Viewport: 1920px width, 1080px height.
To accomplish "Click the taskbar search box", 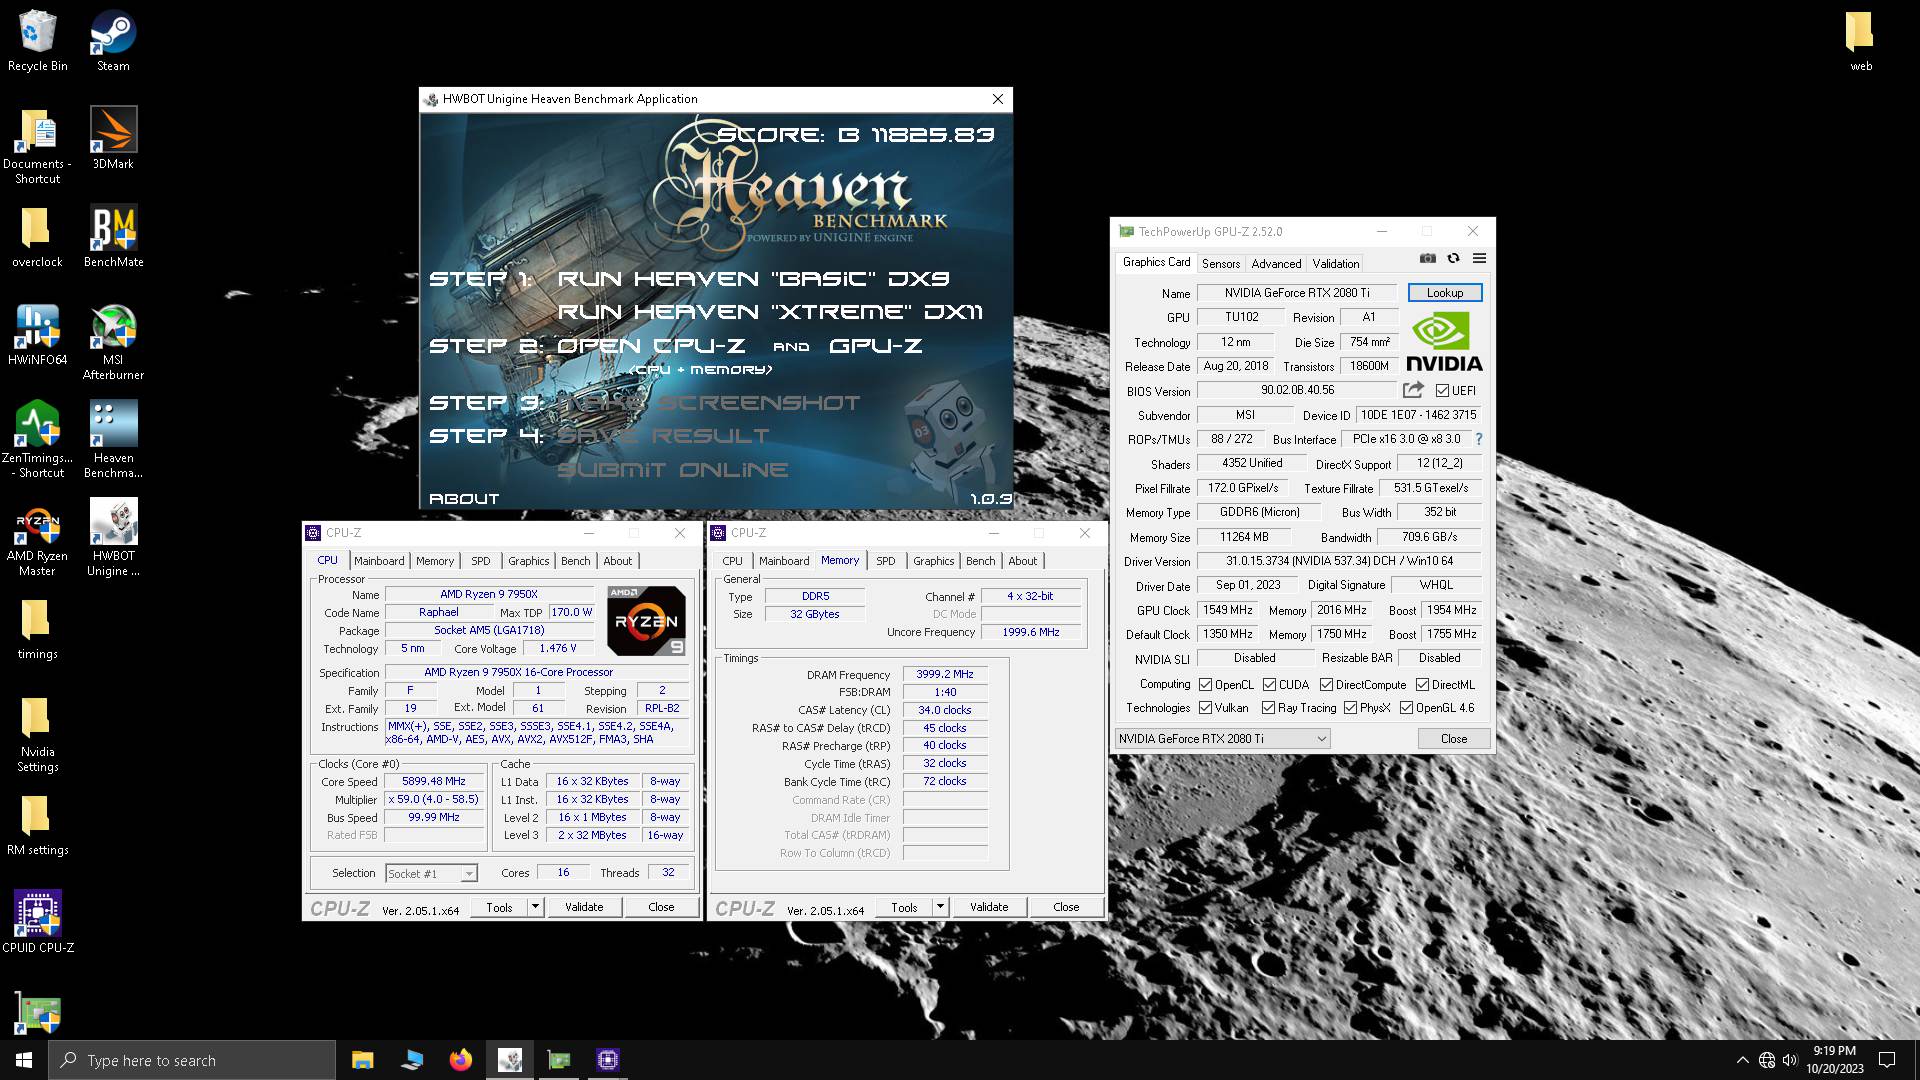I will [192, 1060].
